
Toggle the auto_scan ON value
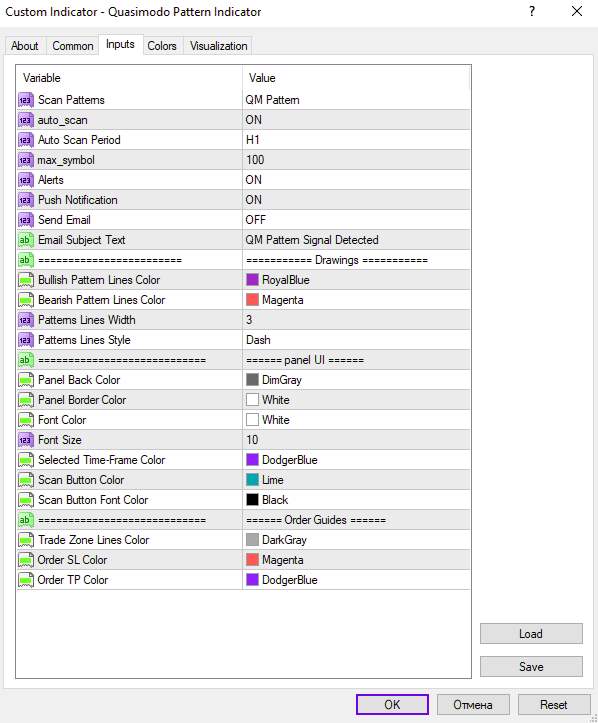(x=356, y=120)
